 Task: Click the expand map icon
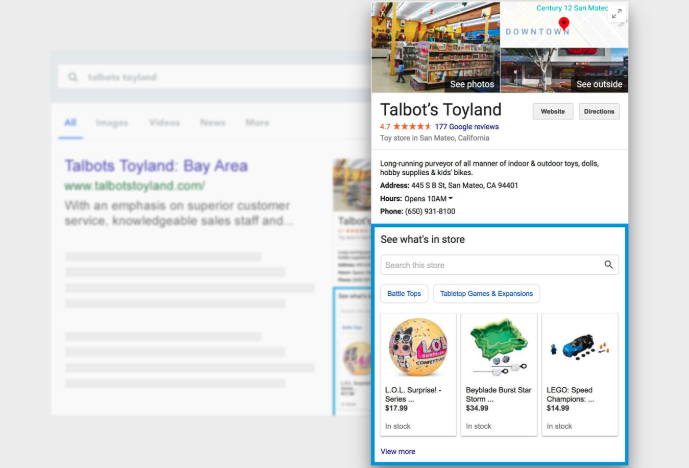(617, 13)
